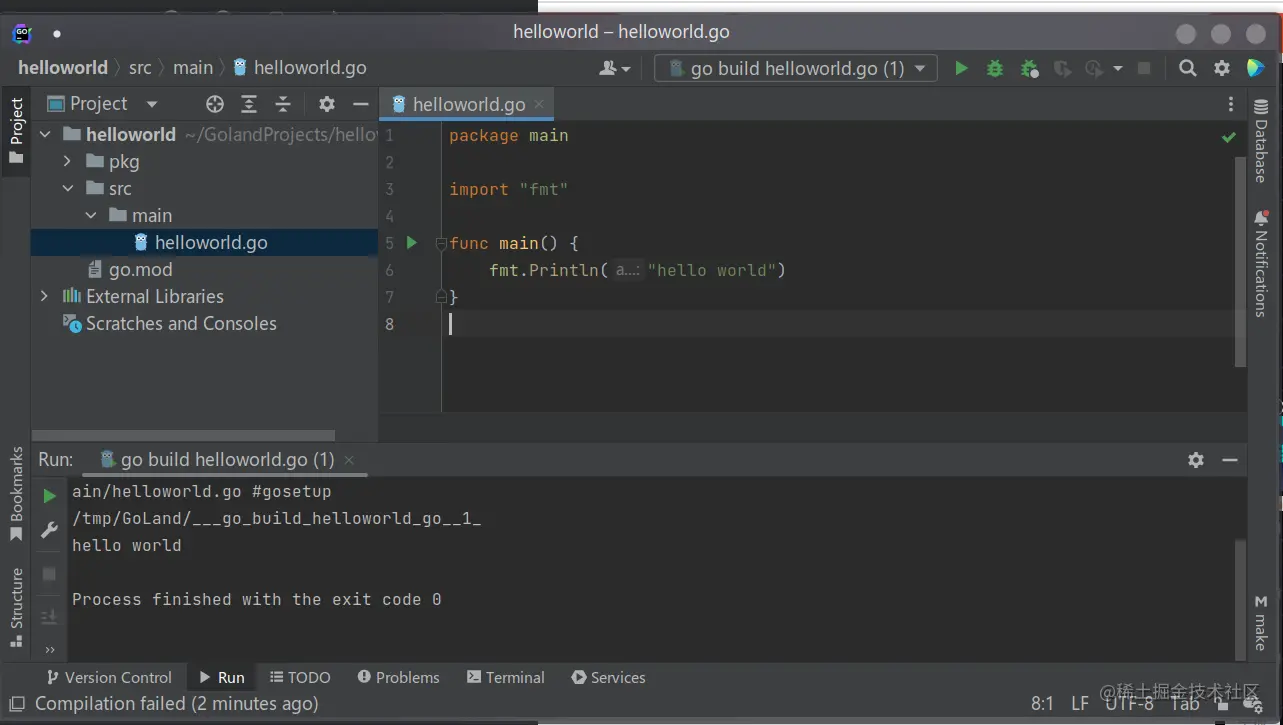This screenshot has width=1283, height=725.
Task: Locate opened file with the crosshair icon
Action: coord(215,104)
